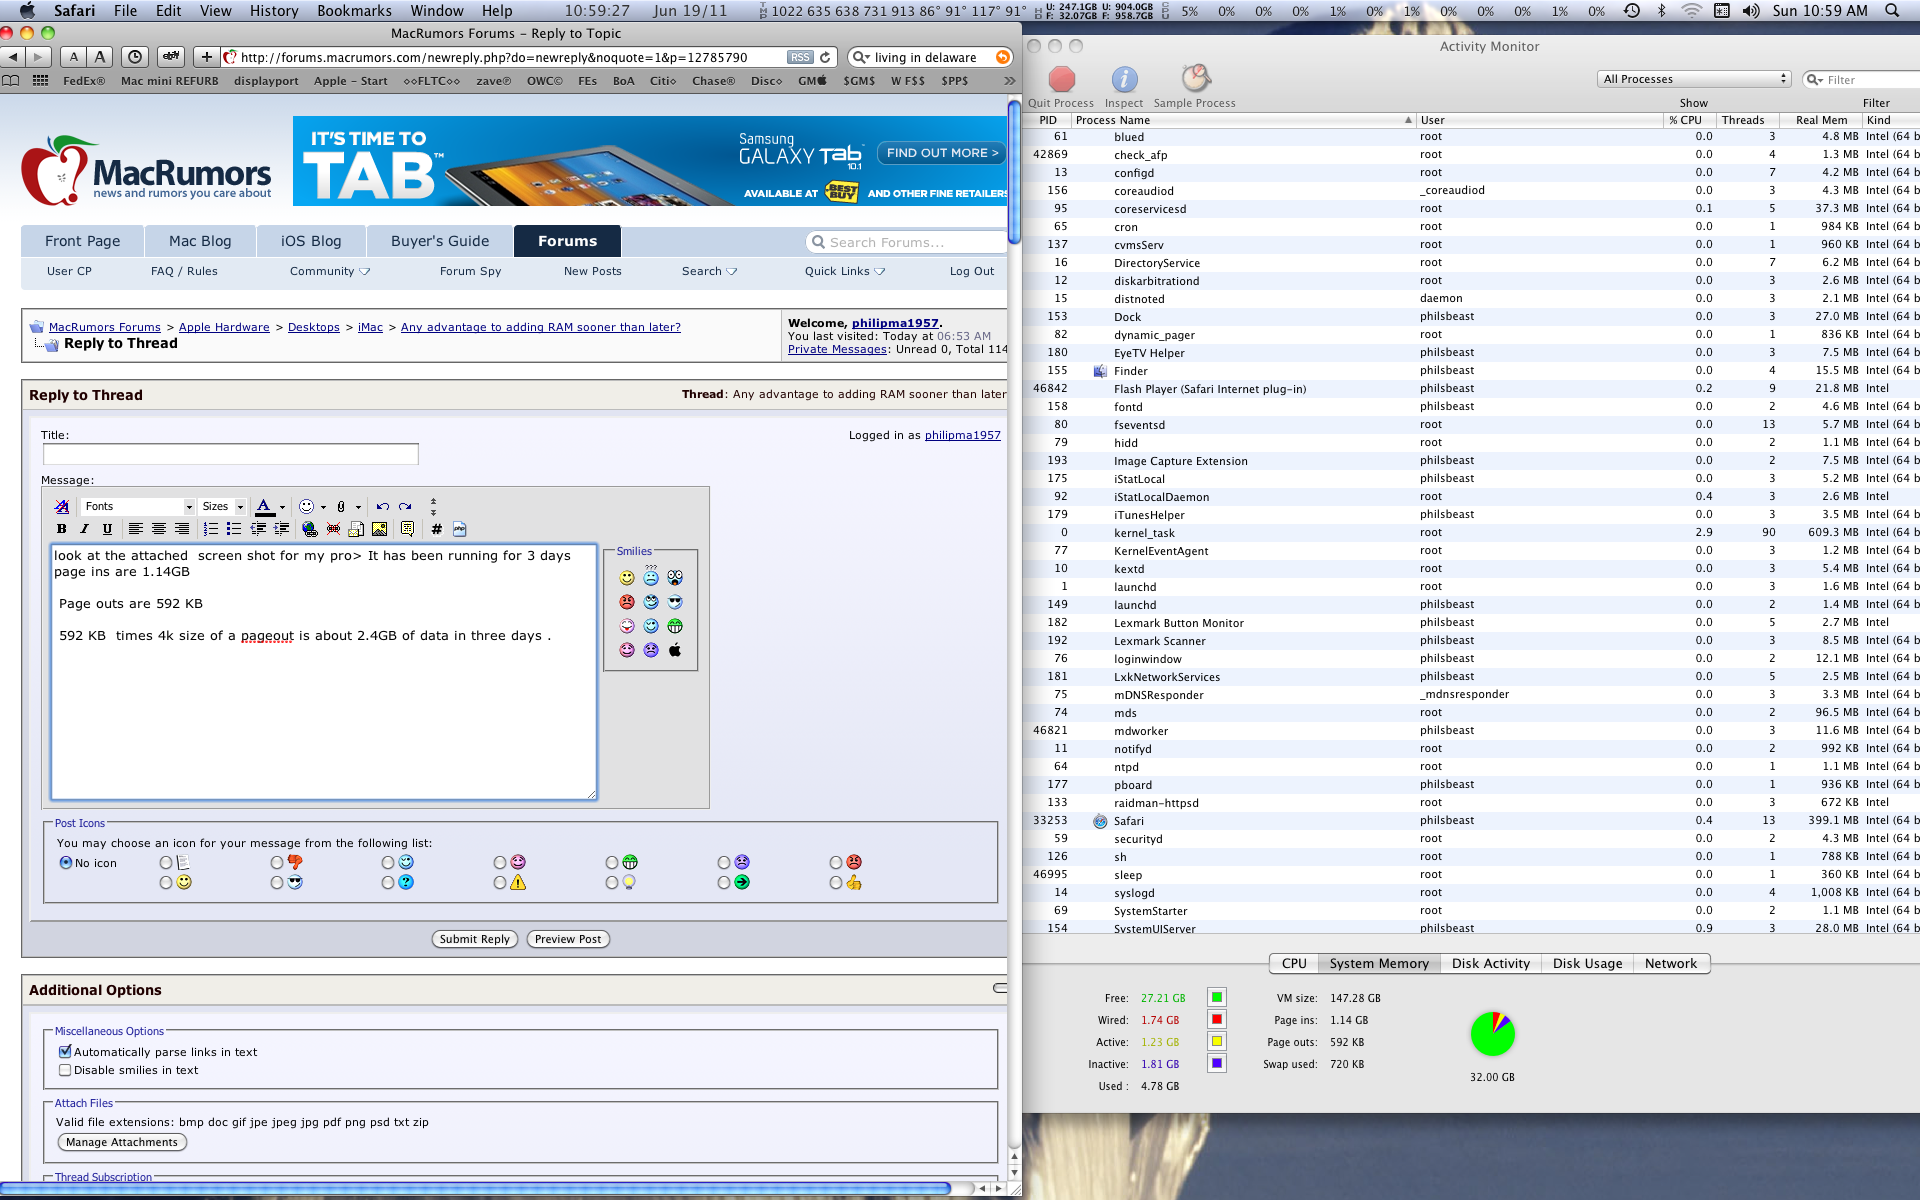This screenshot has height=1200, width=1920.
Task: Select the warning triangle post icon
Action: 499,883
